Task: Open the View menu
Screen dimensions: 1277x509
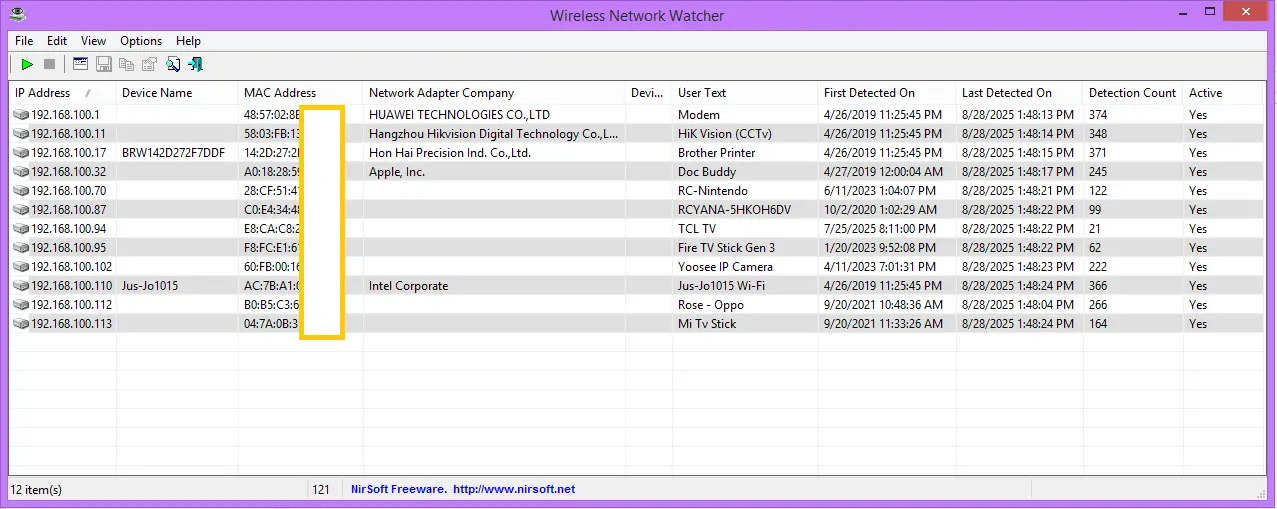Action: [93, 41]
